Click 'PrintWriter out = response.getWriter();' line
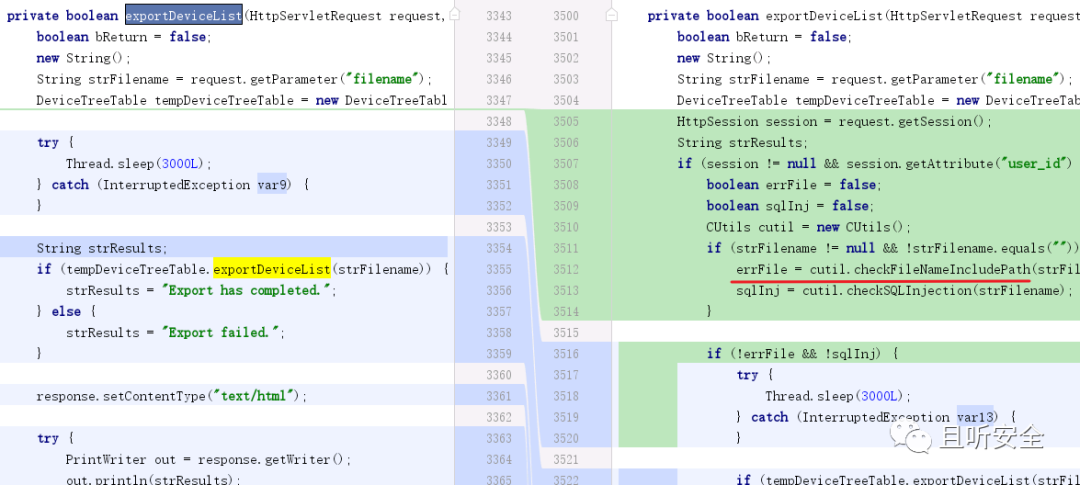This screenshot has width=1080, height=485. pos(208,460)
